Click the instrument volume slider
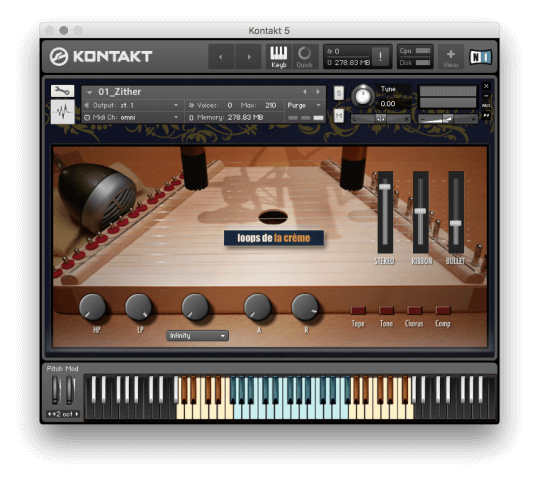 pyautogui.click(x=448, y=119)
